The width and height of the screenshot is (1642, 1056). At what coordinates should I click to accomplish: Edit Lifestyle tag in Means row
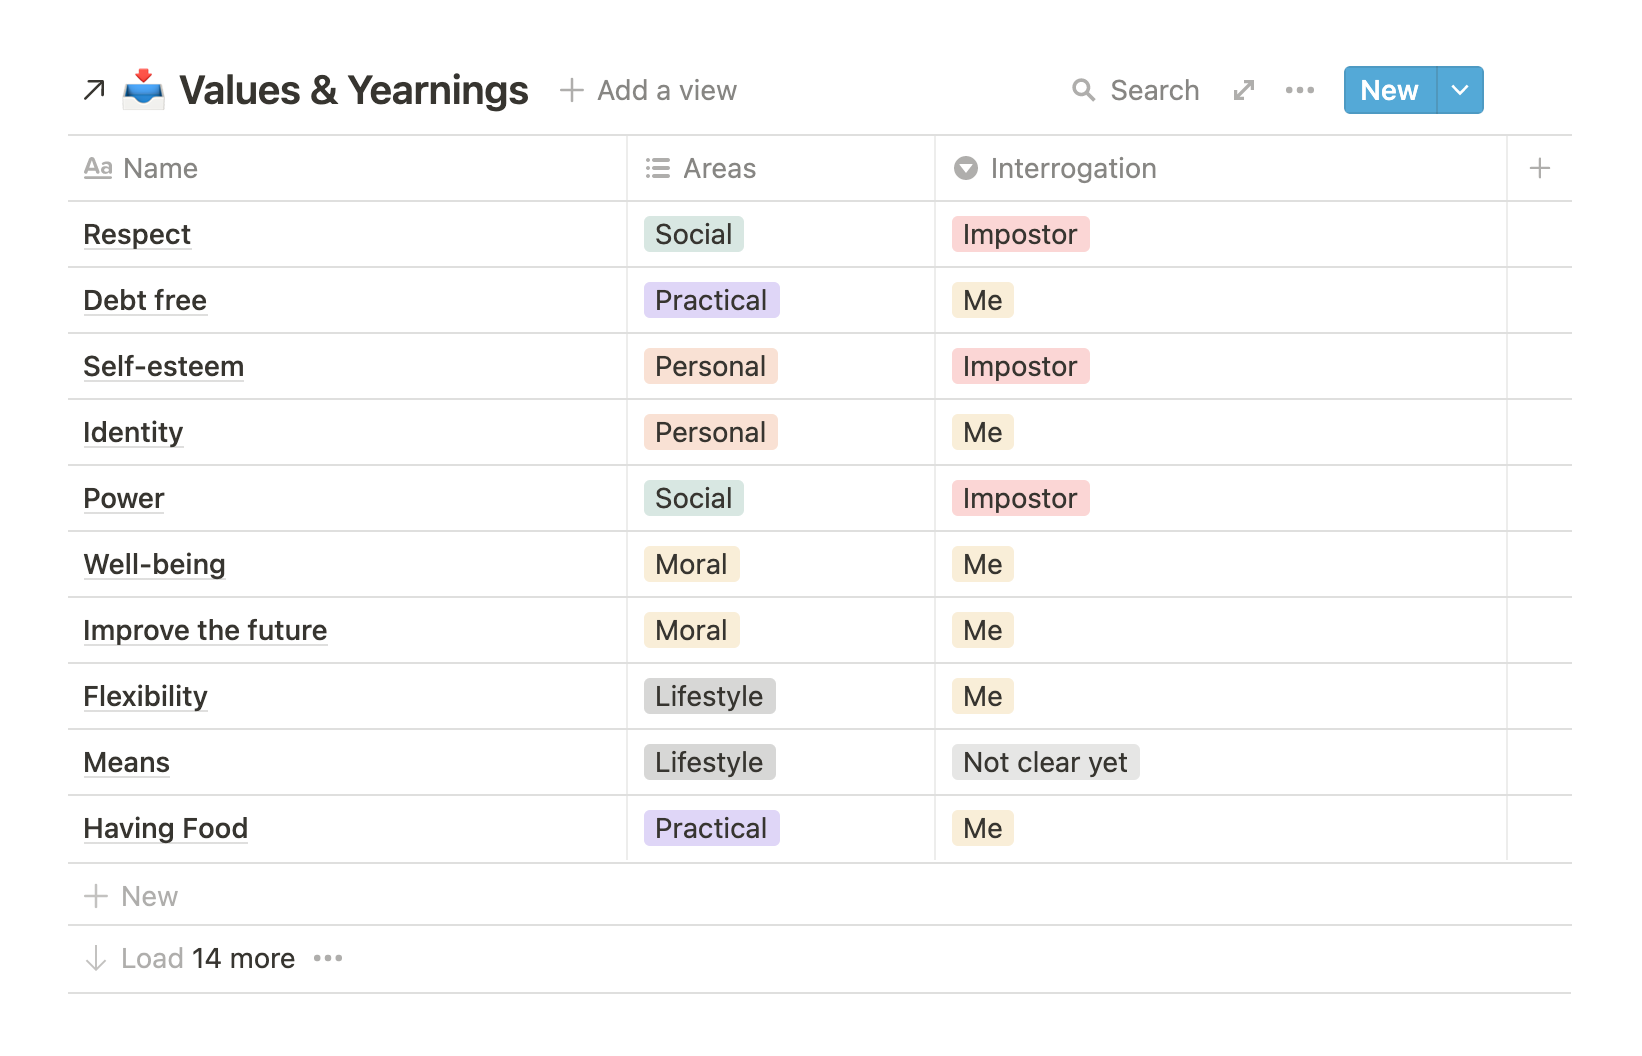(x=709, y=762)
